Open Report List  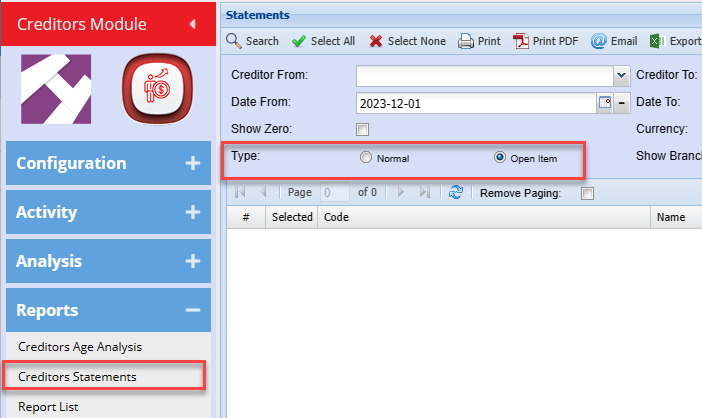click(48, 407)
